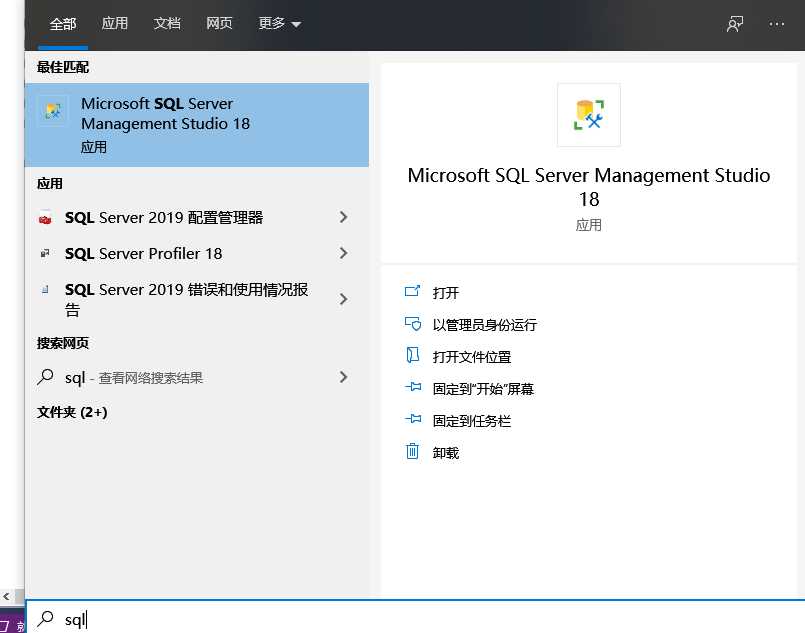Click the Microsoft SQL Server Management Studio 18 preview title
805x633 pixels.
(588, 187)
